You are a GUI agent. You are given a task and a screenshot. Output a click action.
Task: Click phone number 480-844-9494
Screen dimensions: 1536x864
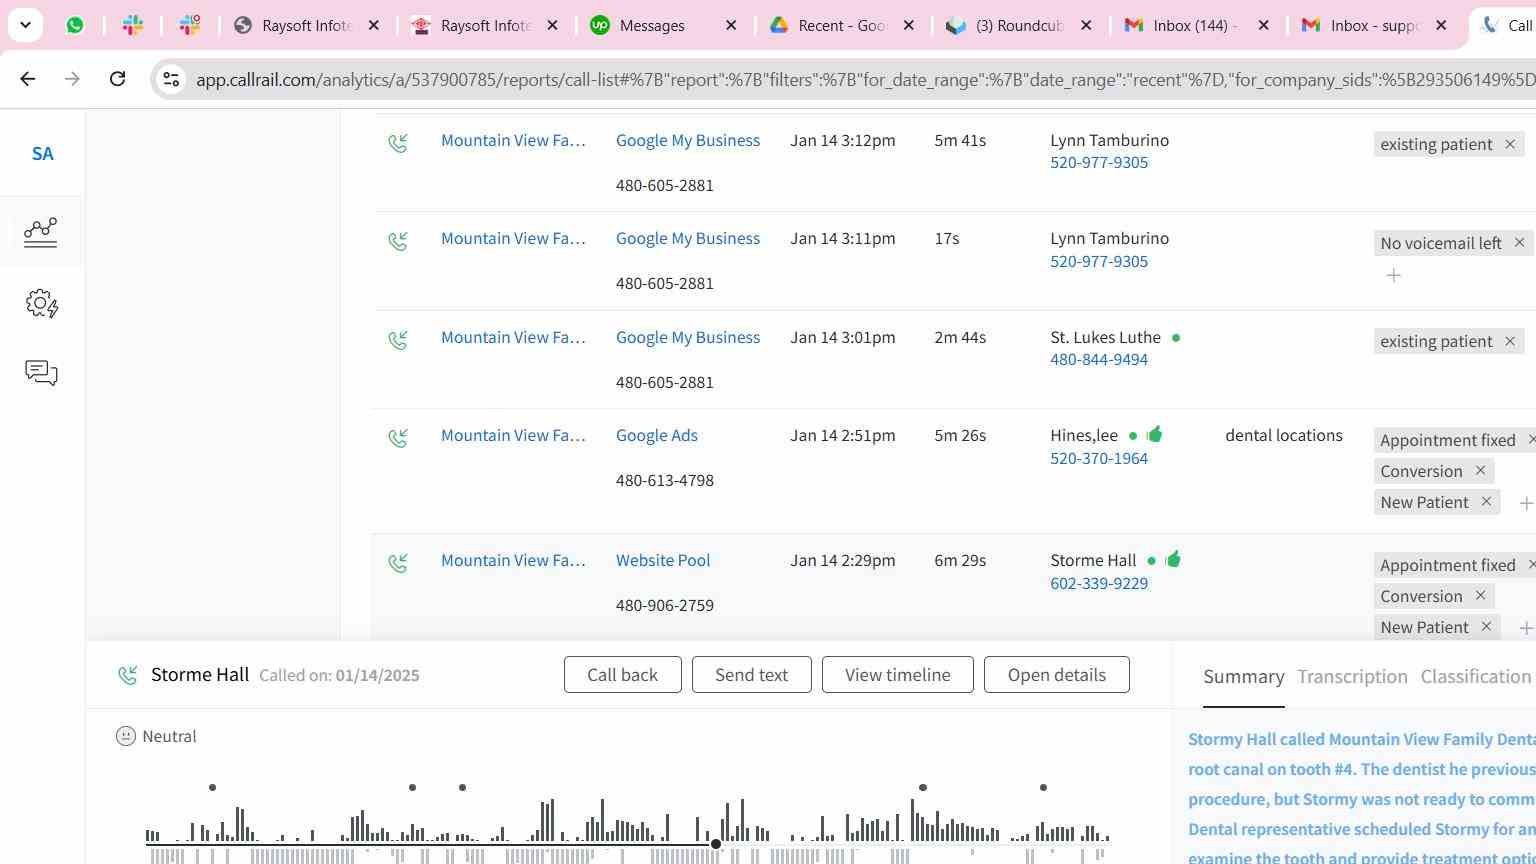coord(1099,359)
